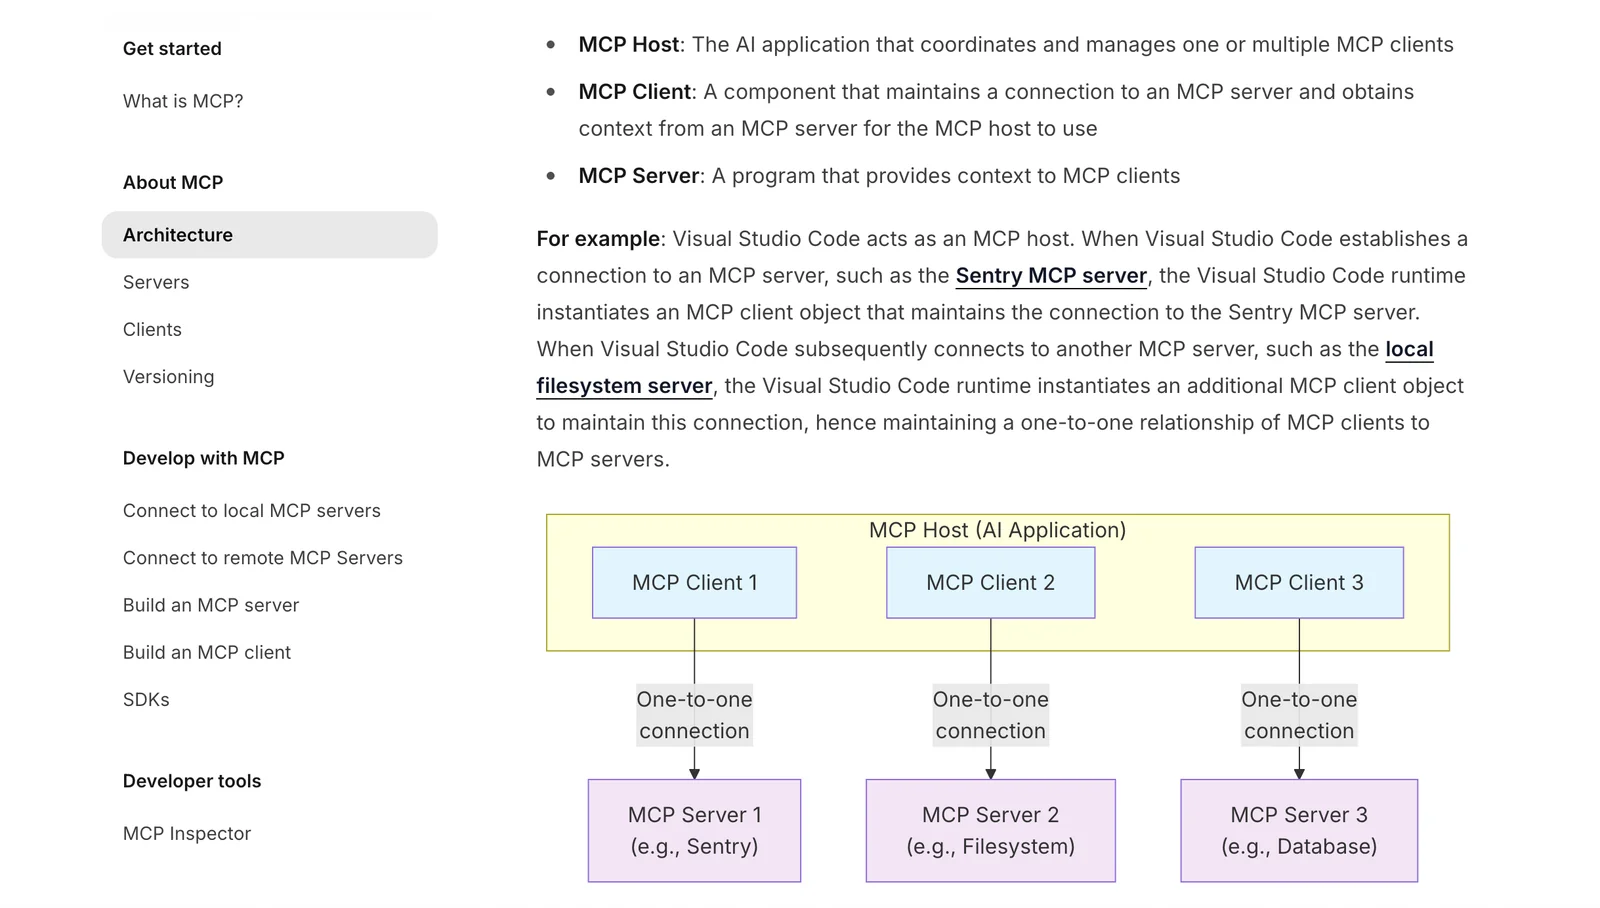Navigate to the Versioning page
Image resolution: width=1600 pixels, height=908 pixels.
pyautogui.click(x=168, y=377)
